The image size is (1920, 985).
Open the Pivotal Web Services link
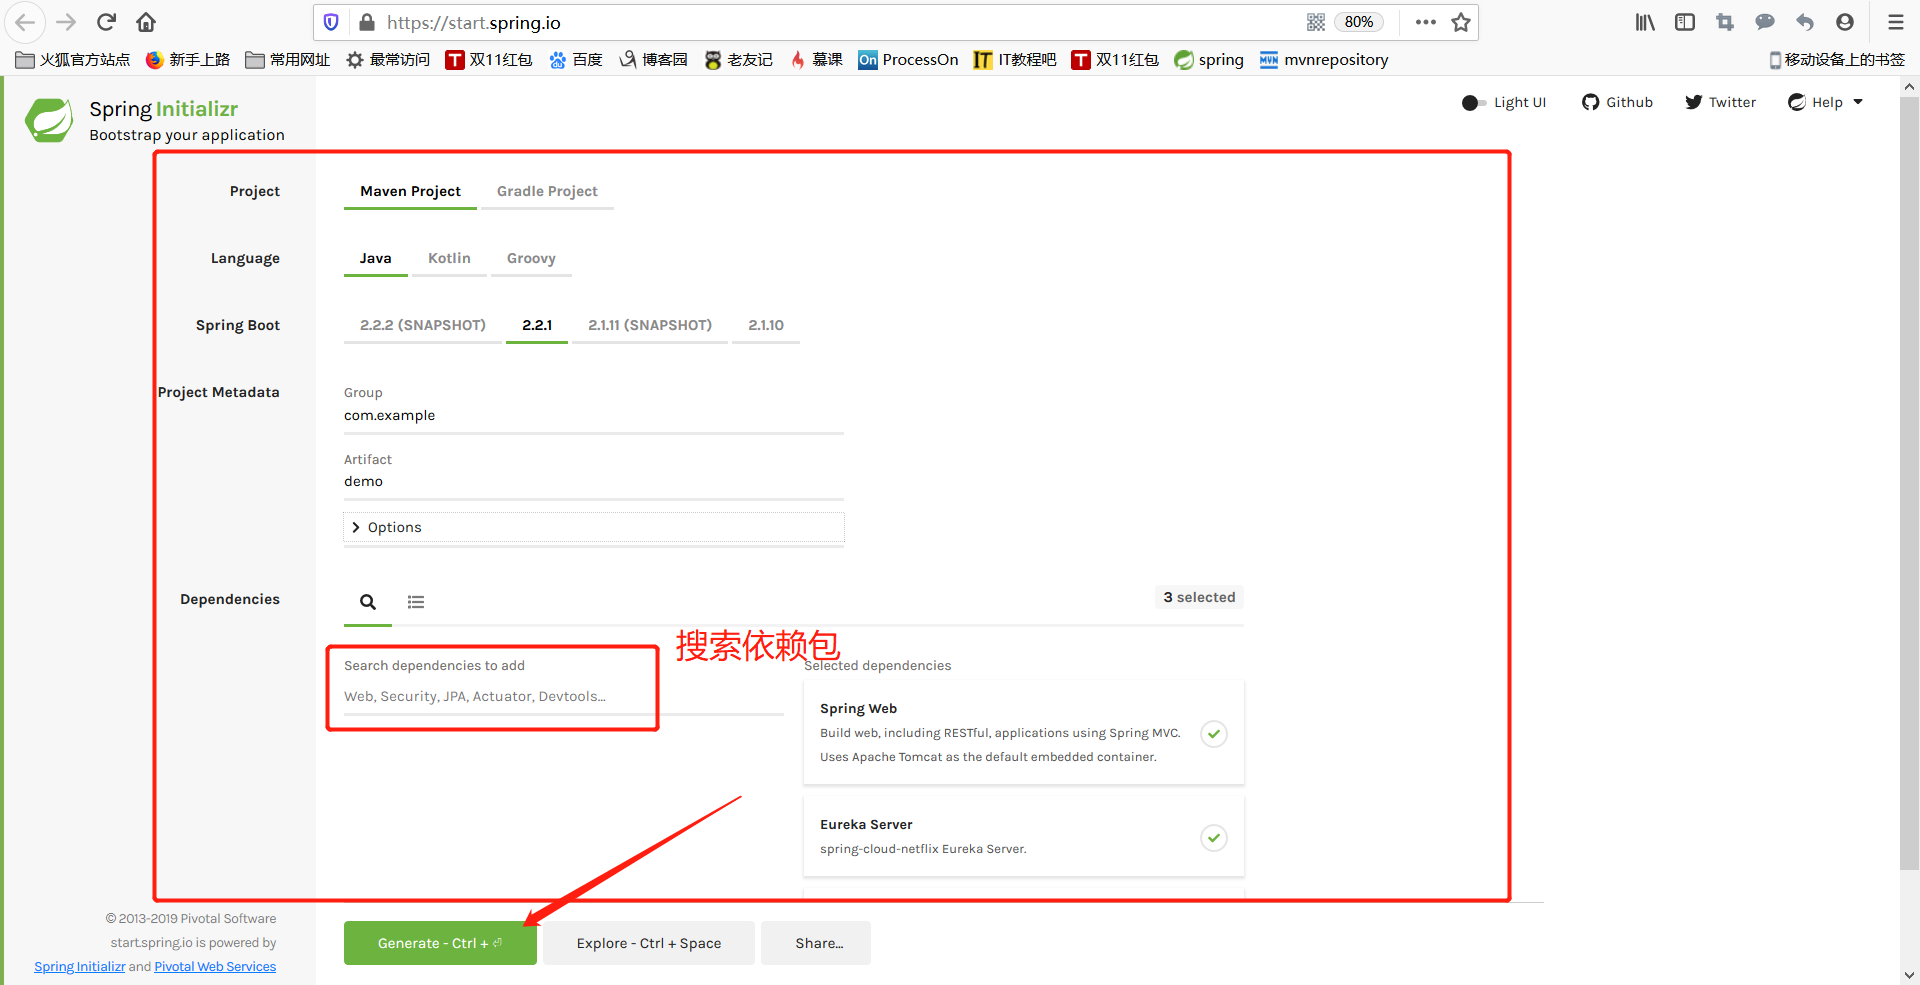pos(215,967)
